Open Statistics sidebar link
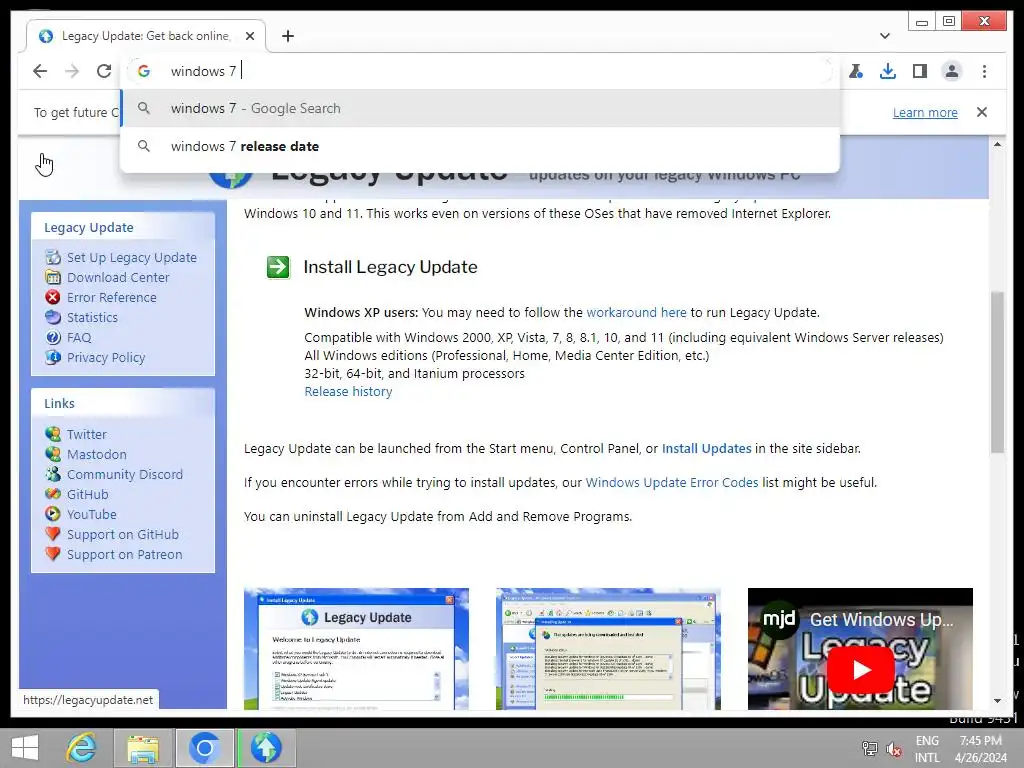 coord(92,317)
